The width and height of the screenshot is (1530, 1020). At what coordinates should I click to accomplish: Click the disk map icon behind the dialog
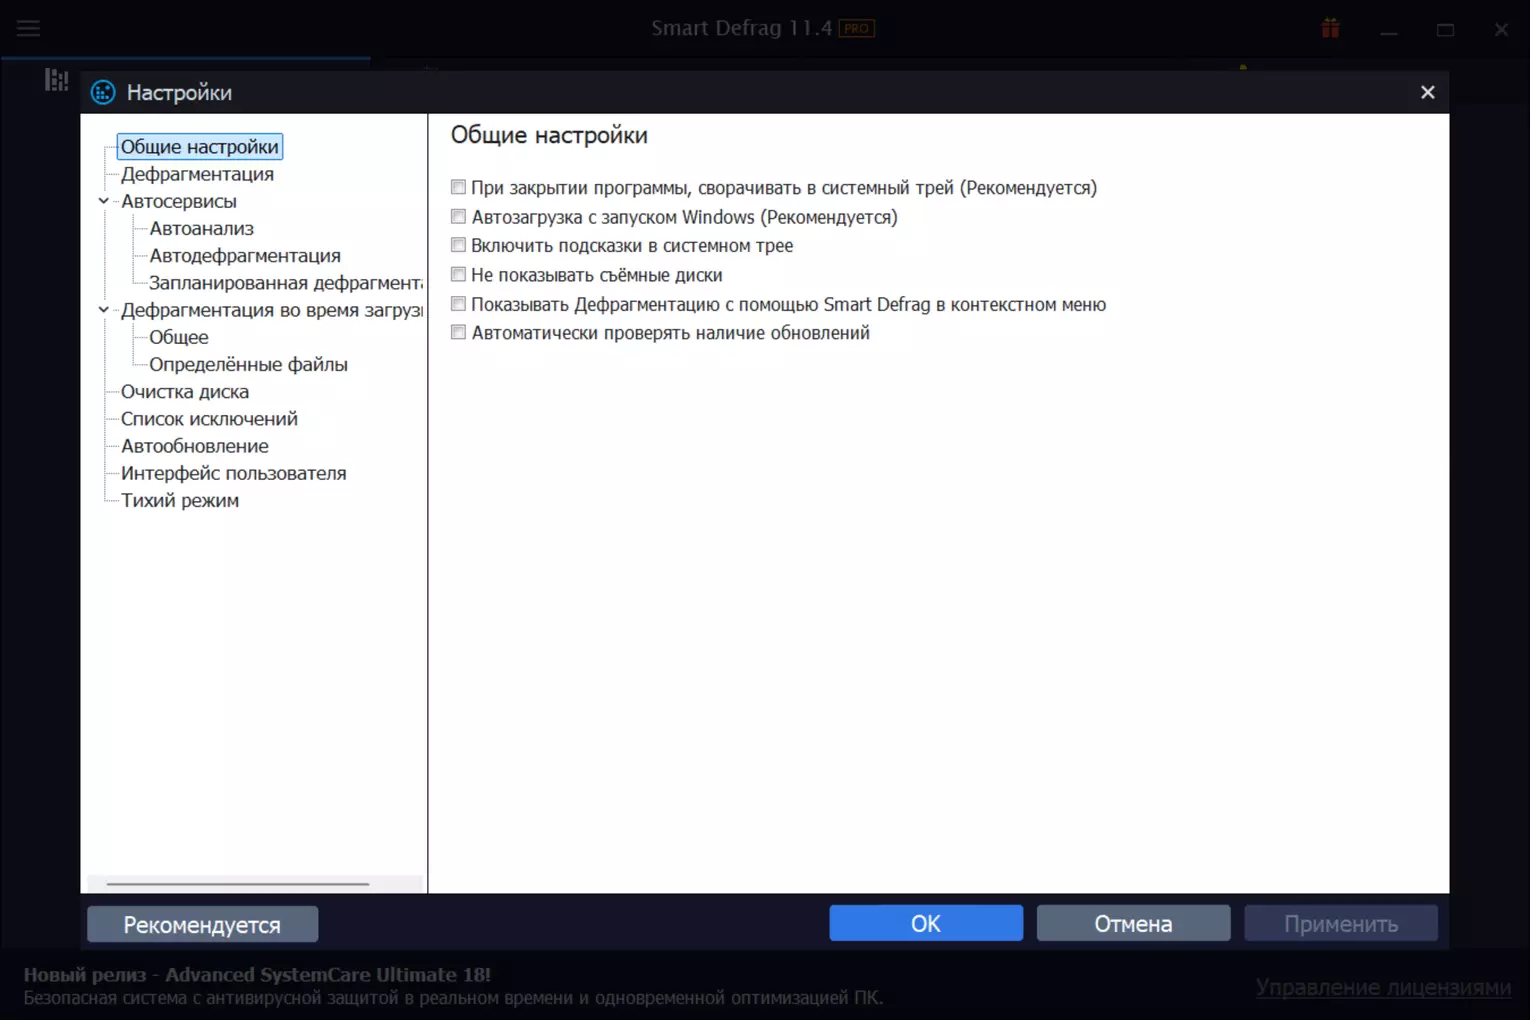point(57,80)
